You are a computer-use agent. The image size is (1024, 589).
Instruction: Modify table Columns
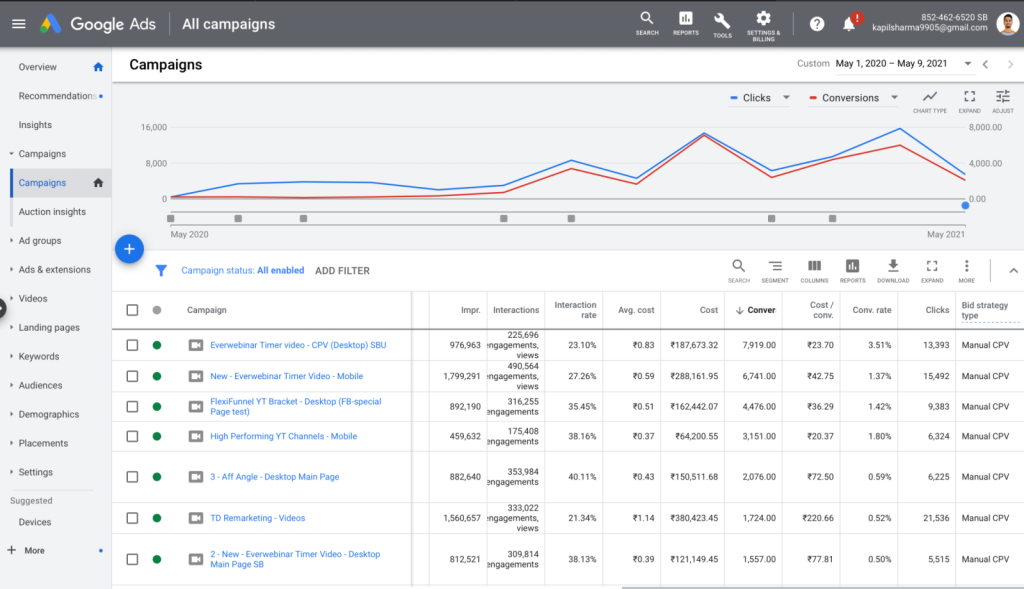tap(814, 270)
